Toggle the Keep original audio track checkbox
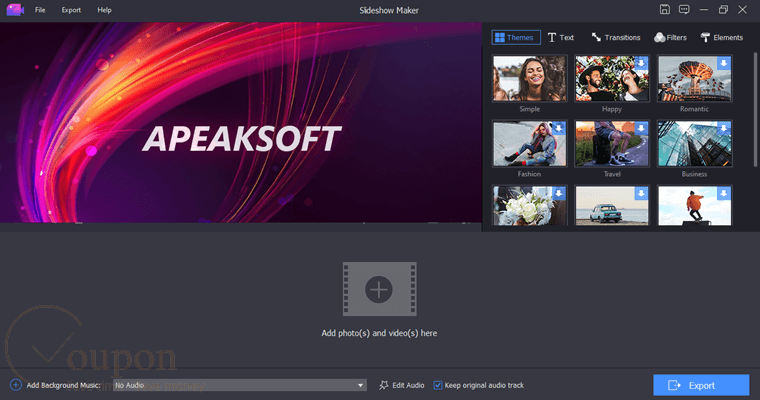This screenshot has width=760, height=400. point(438,385)
